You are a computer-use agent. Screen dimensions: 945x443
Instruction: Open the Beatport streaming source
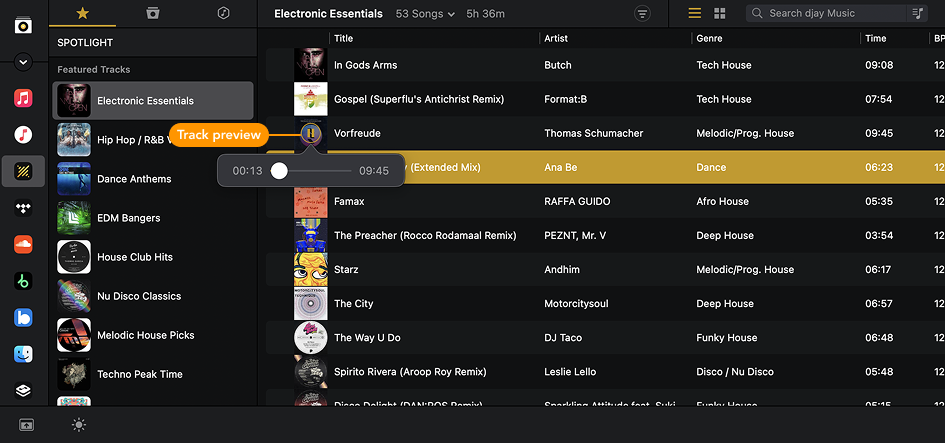pyautogui.click(x=24, y=281)
